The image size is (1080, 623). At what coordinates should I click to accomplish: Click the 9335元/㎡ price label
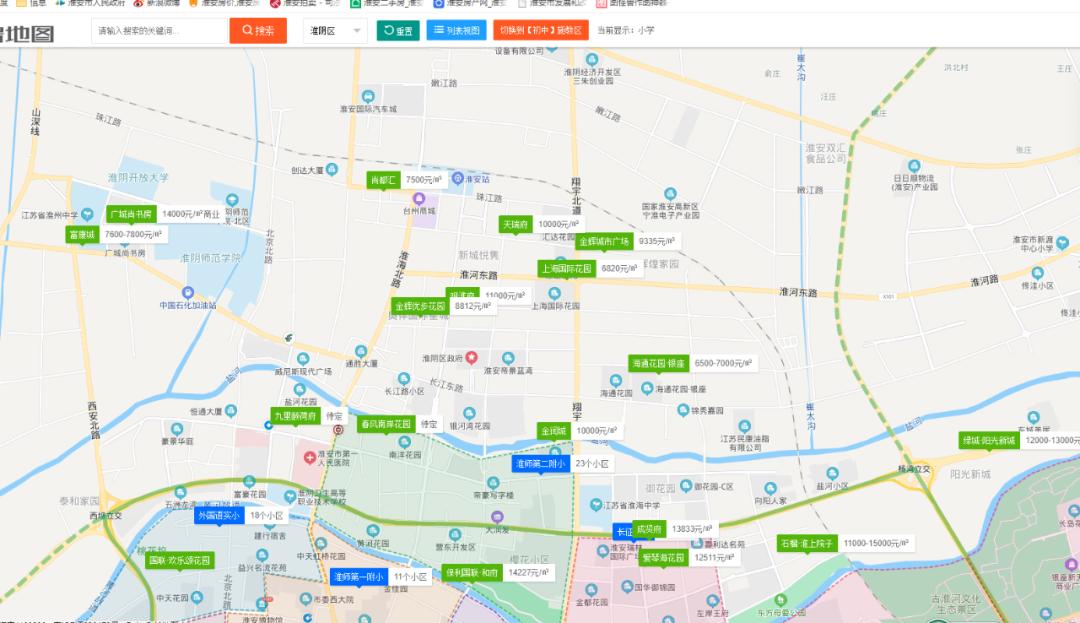point(656,242)
